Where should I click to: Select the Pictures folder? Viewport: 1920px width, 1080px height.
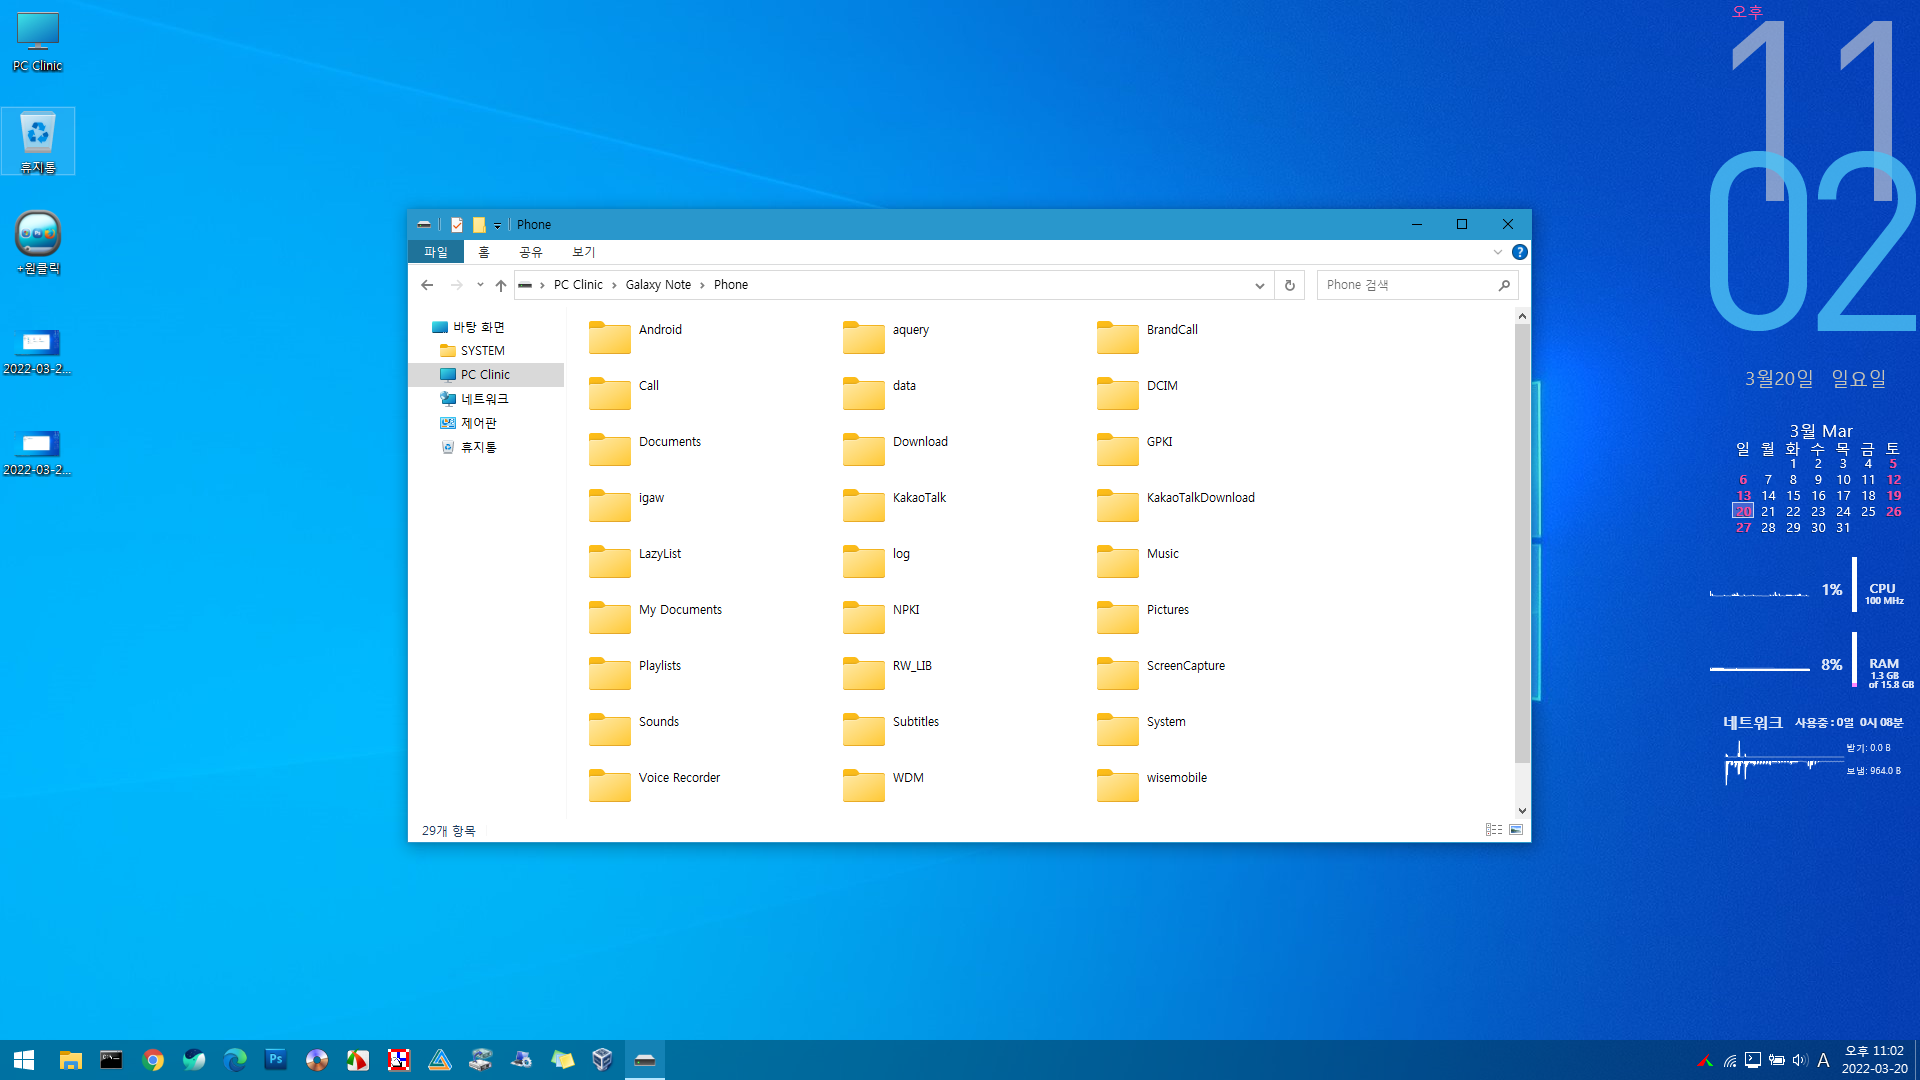1144,617
